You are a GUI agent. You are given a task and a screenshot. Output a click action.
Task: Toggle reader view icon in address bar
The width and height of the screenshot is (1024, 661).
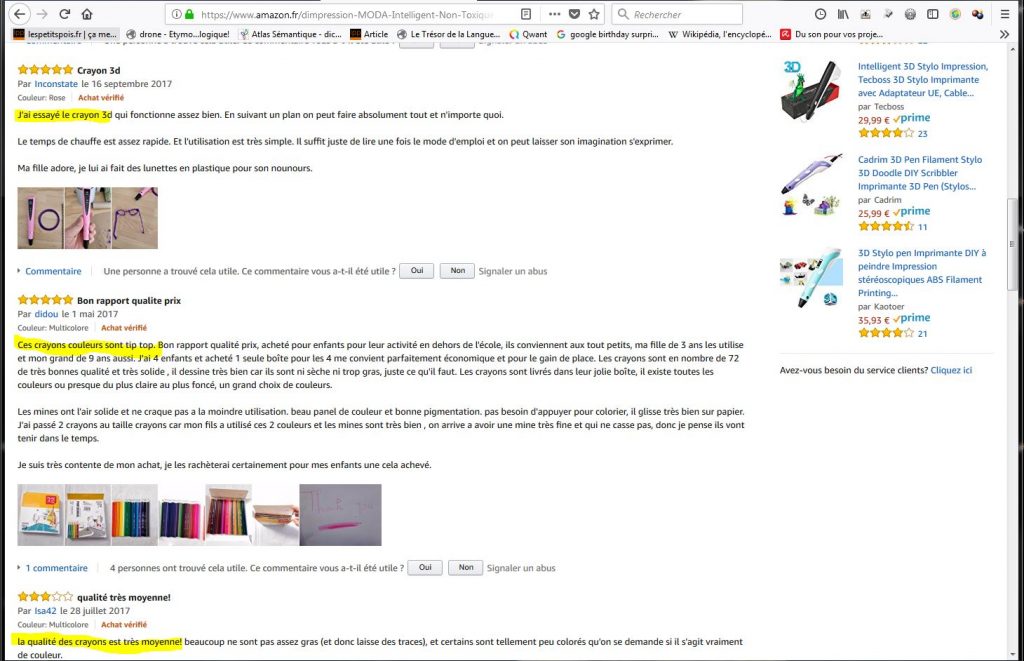[x=526, y=14]
